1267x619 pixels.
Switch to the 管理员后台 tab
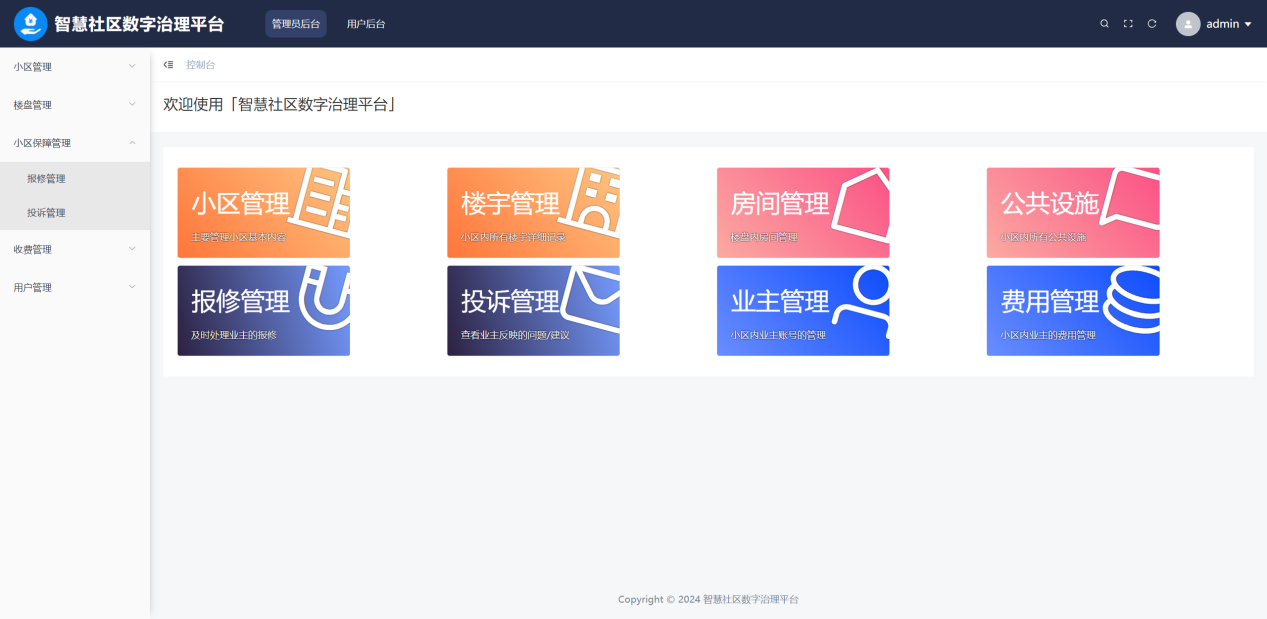(x=295, y=22)
